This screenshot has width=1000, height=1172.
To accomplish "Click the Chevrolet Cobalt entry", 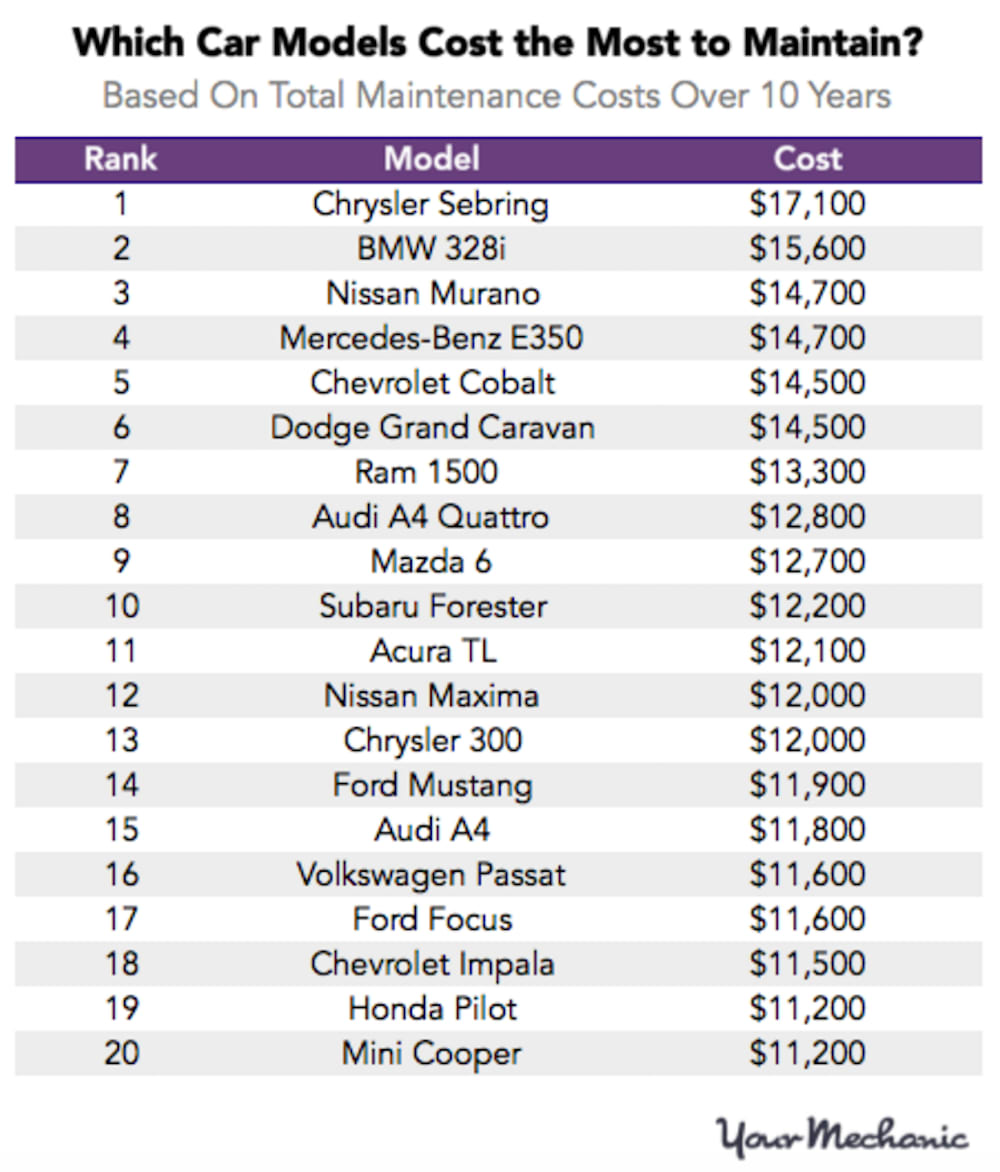I will point(432,383).
